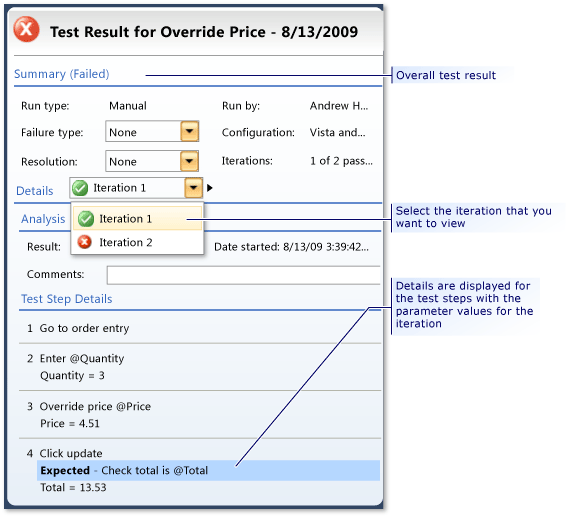Select Iteration 2 from the dropdown list
The image size is (566, 517).
[x=137, y=242]
